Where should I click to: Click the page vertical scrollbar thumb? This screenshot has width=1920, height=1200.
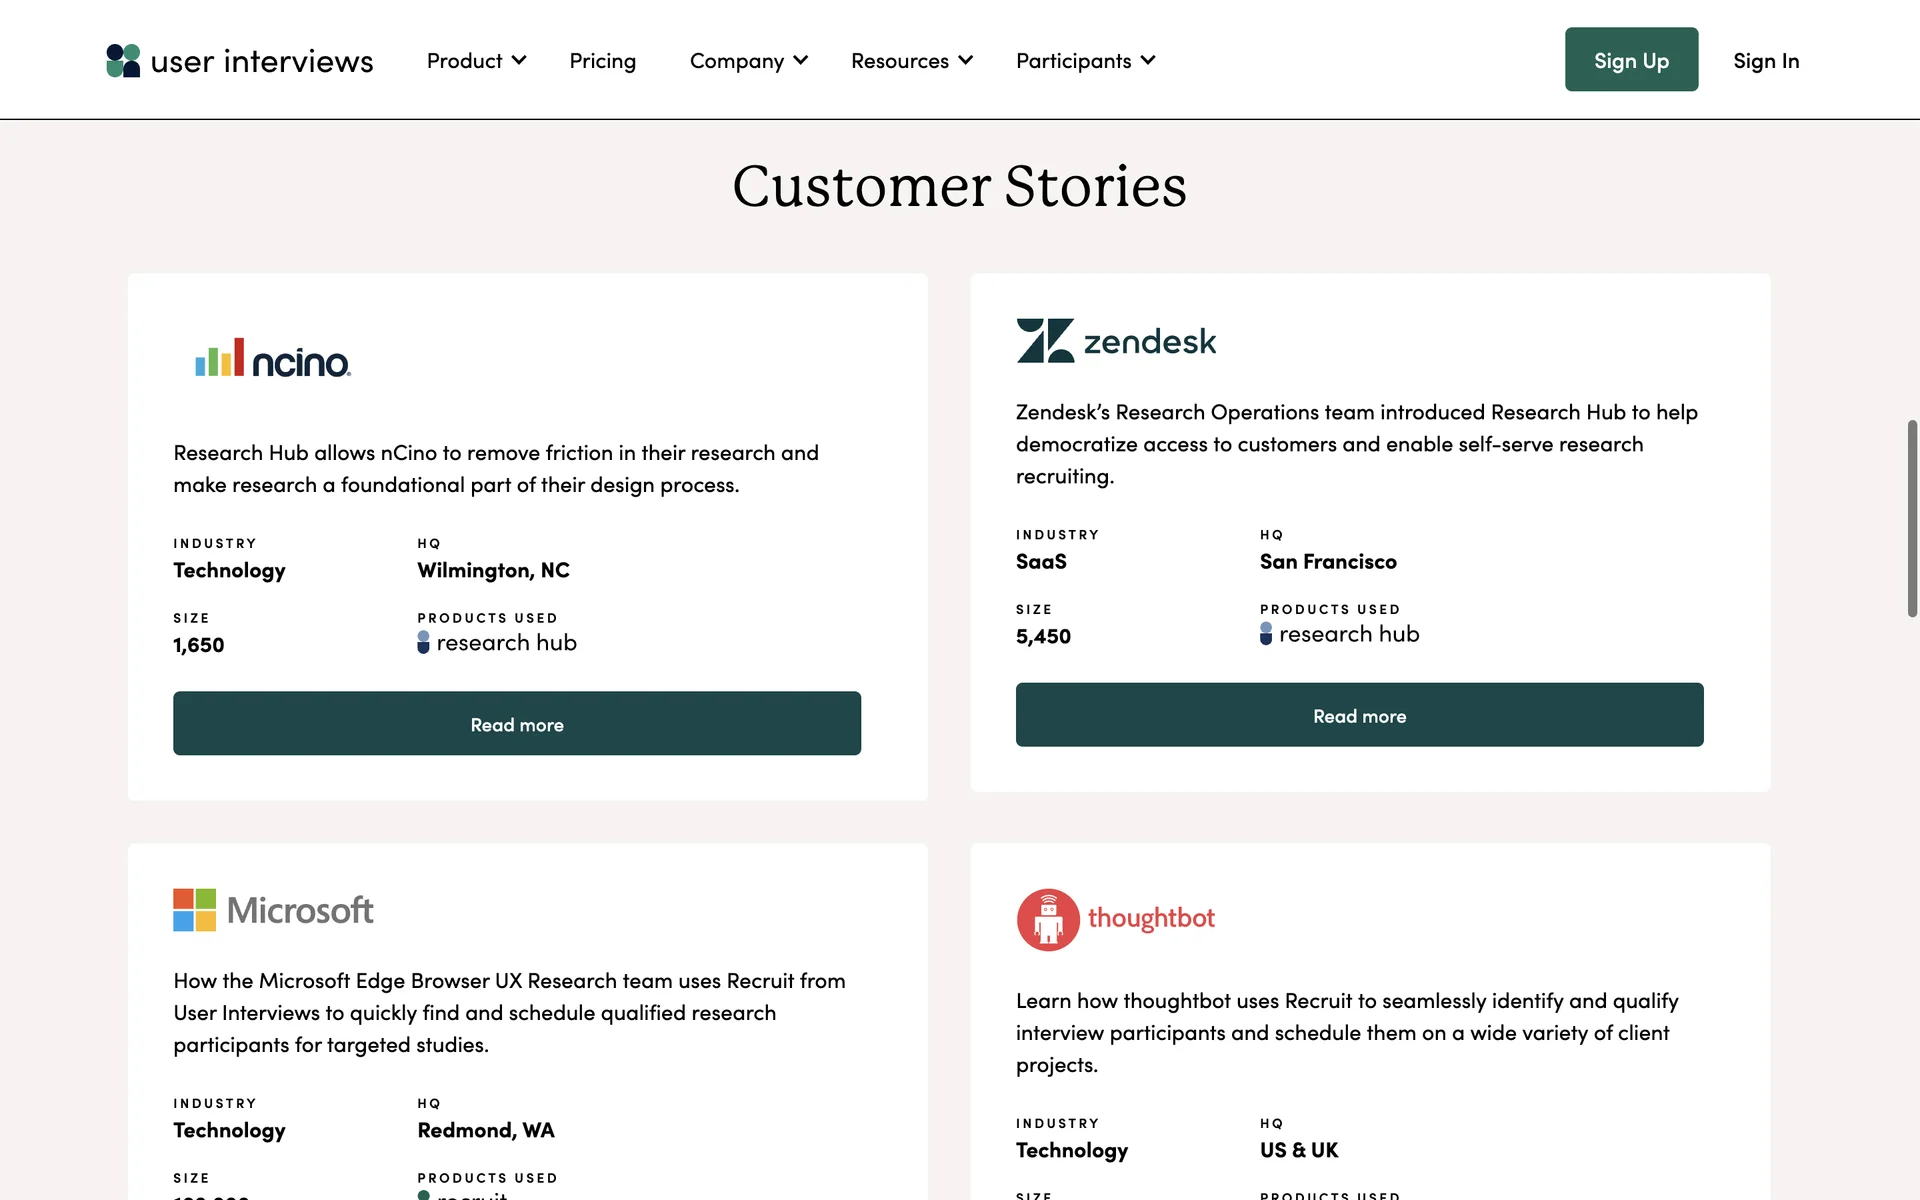tap(1911, 518)
